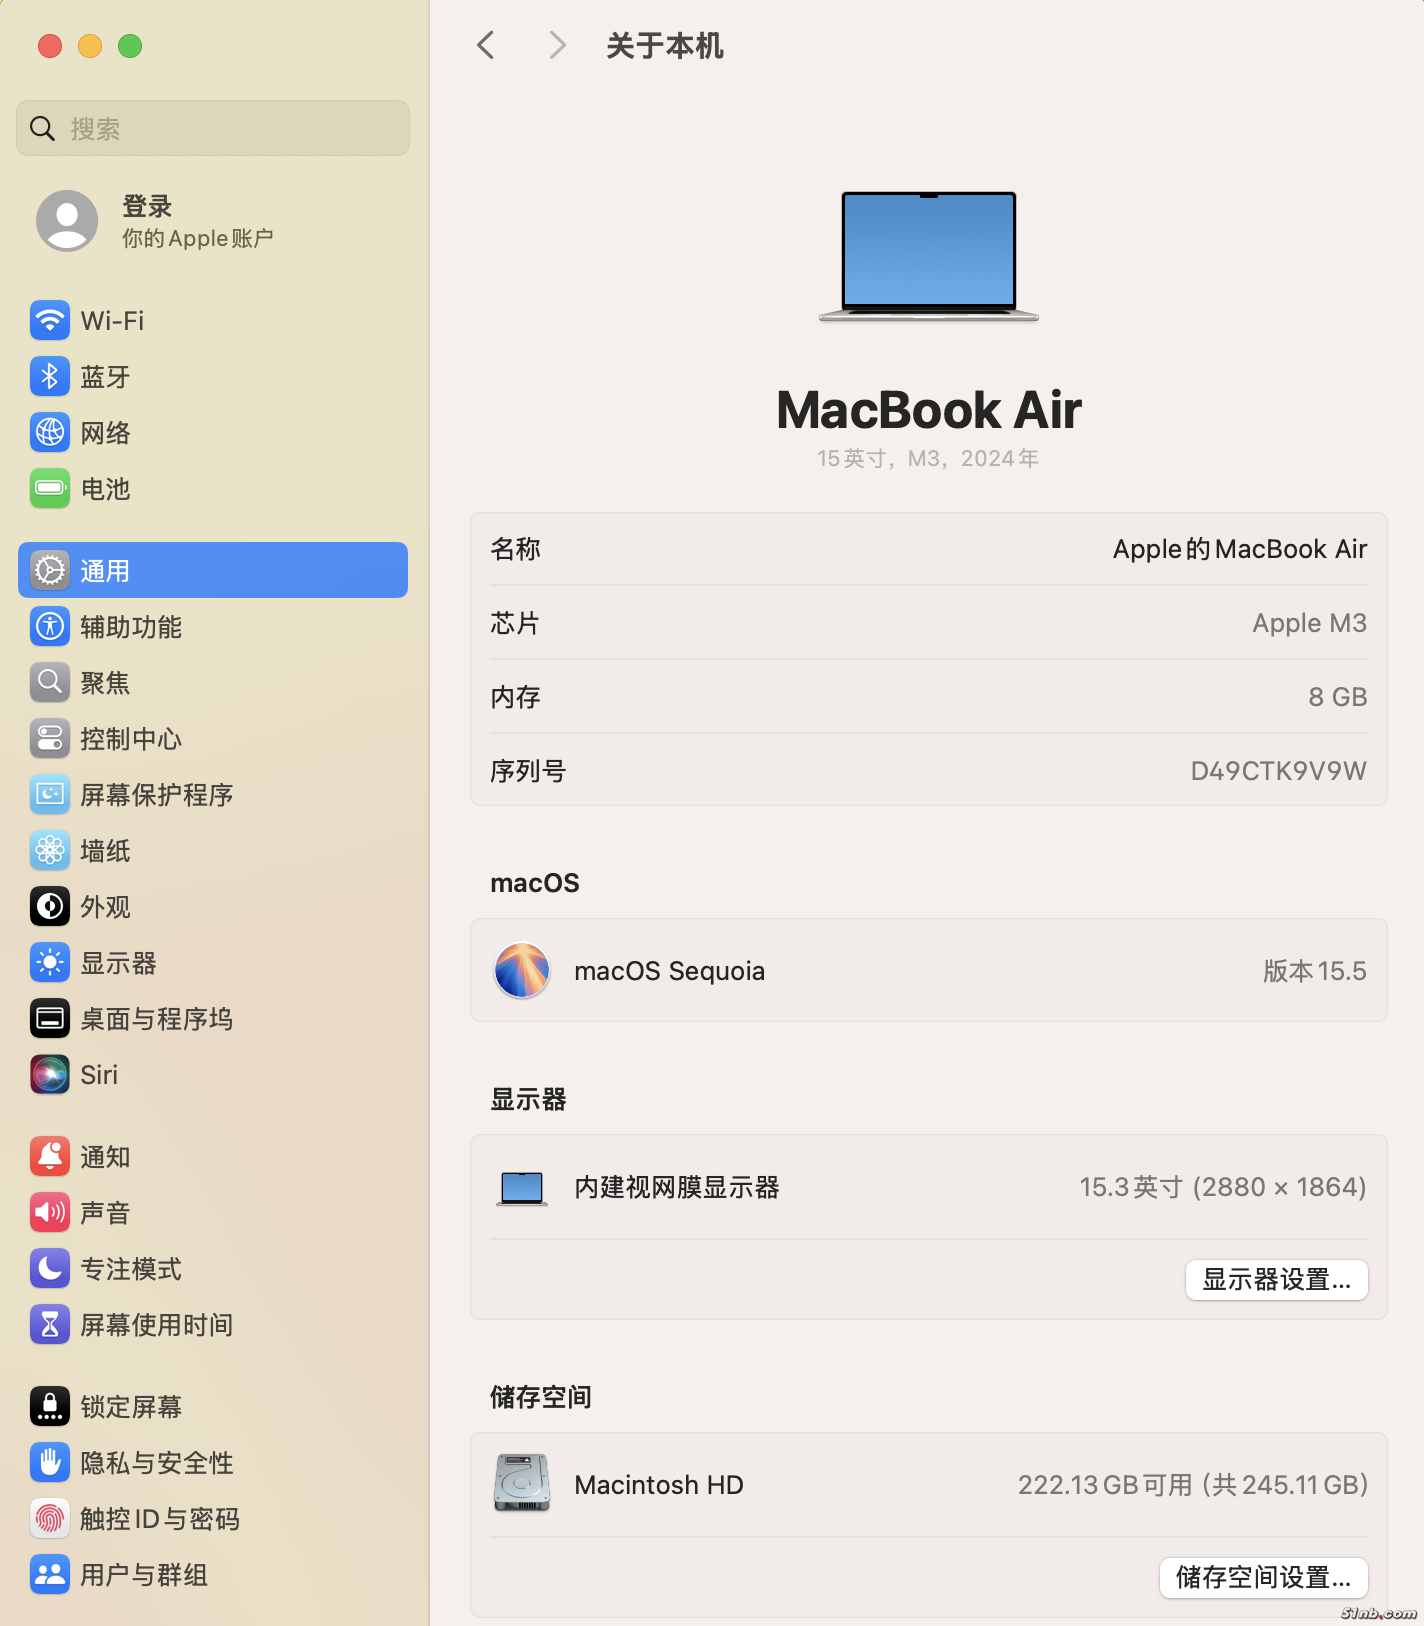The image size is (1424, 1626).
Task: Open Displays (显示器) sidebar icon
Action: tap(50, 963)
